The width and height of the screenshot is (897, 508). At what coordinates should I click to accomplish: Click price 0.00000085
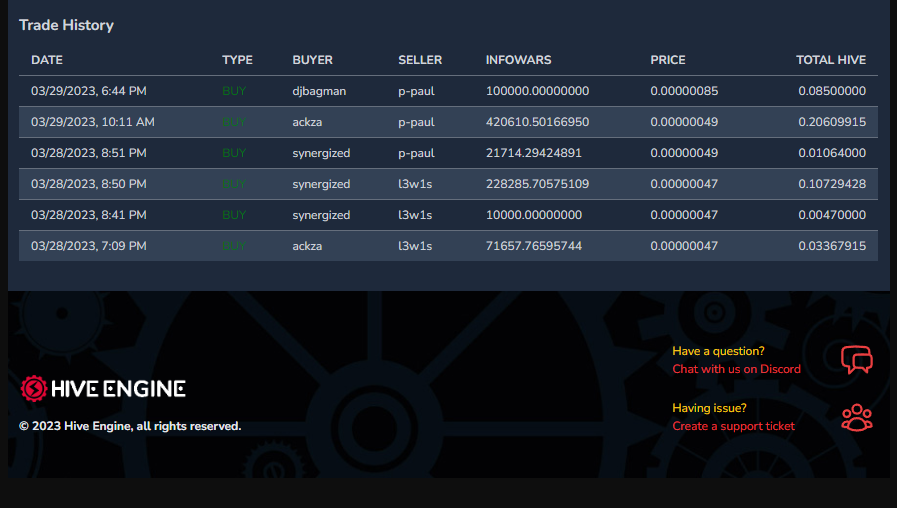click(x=684, y=91)
